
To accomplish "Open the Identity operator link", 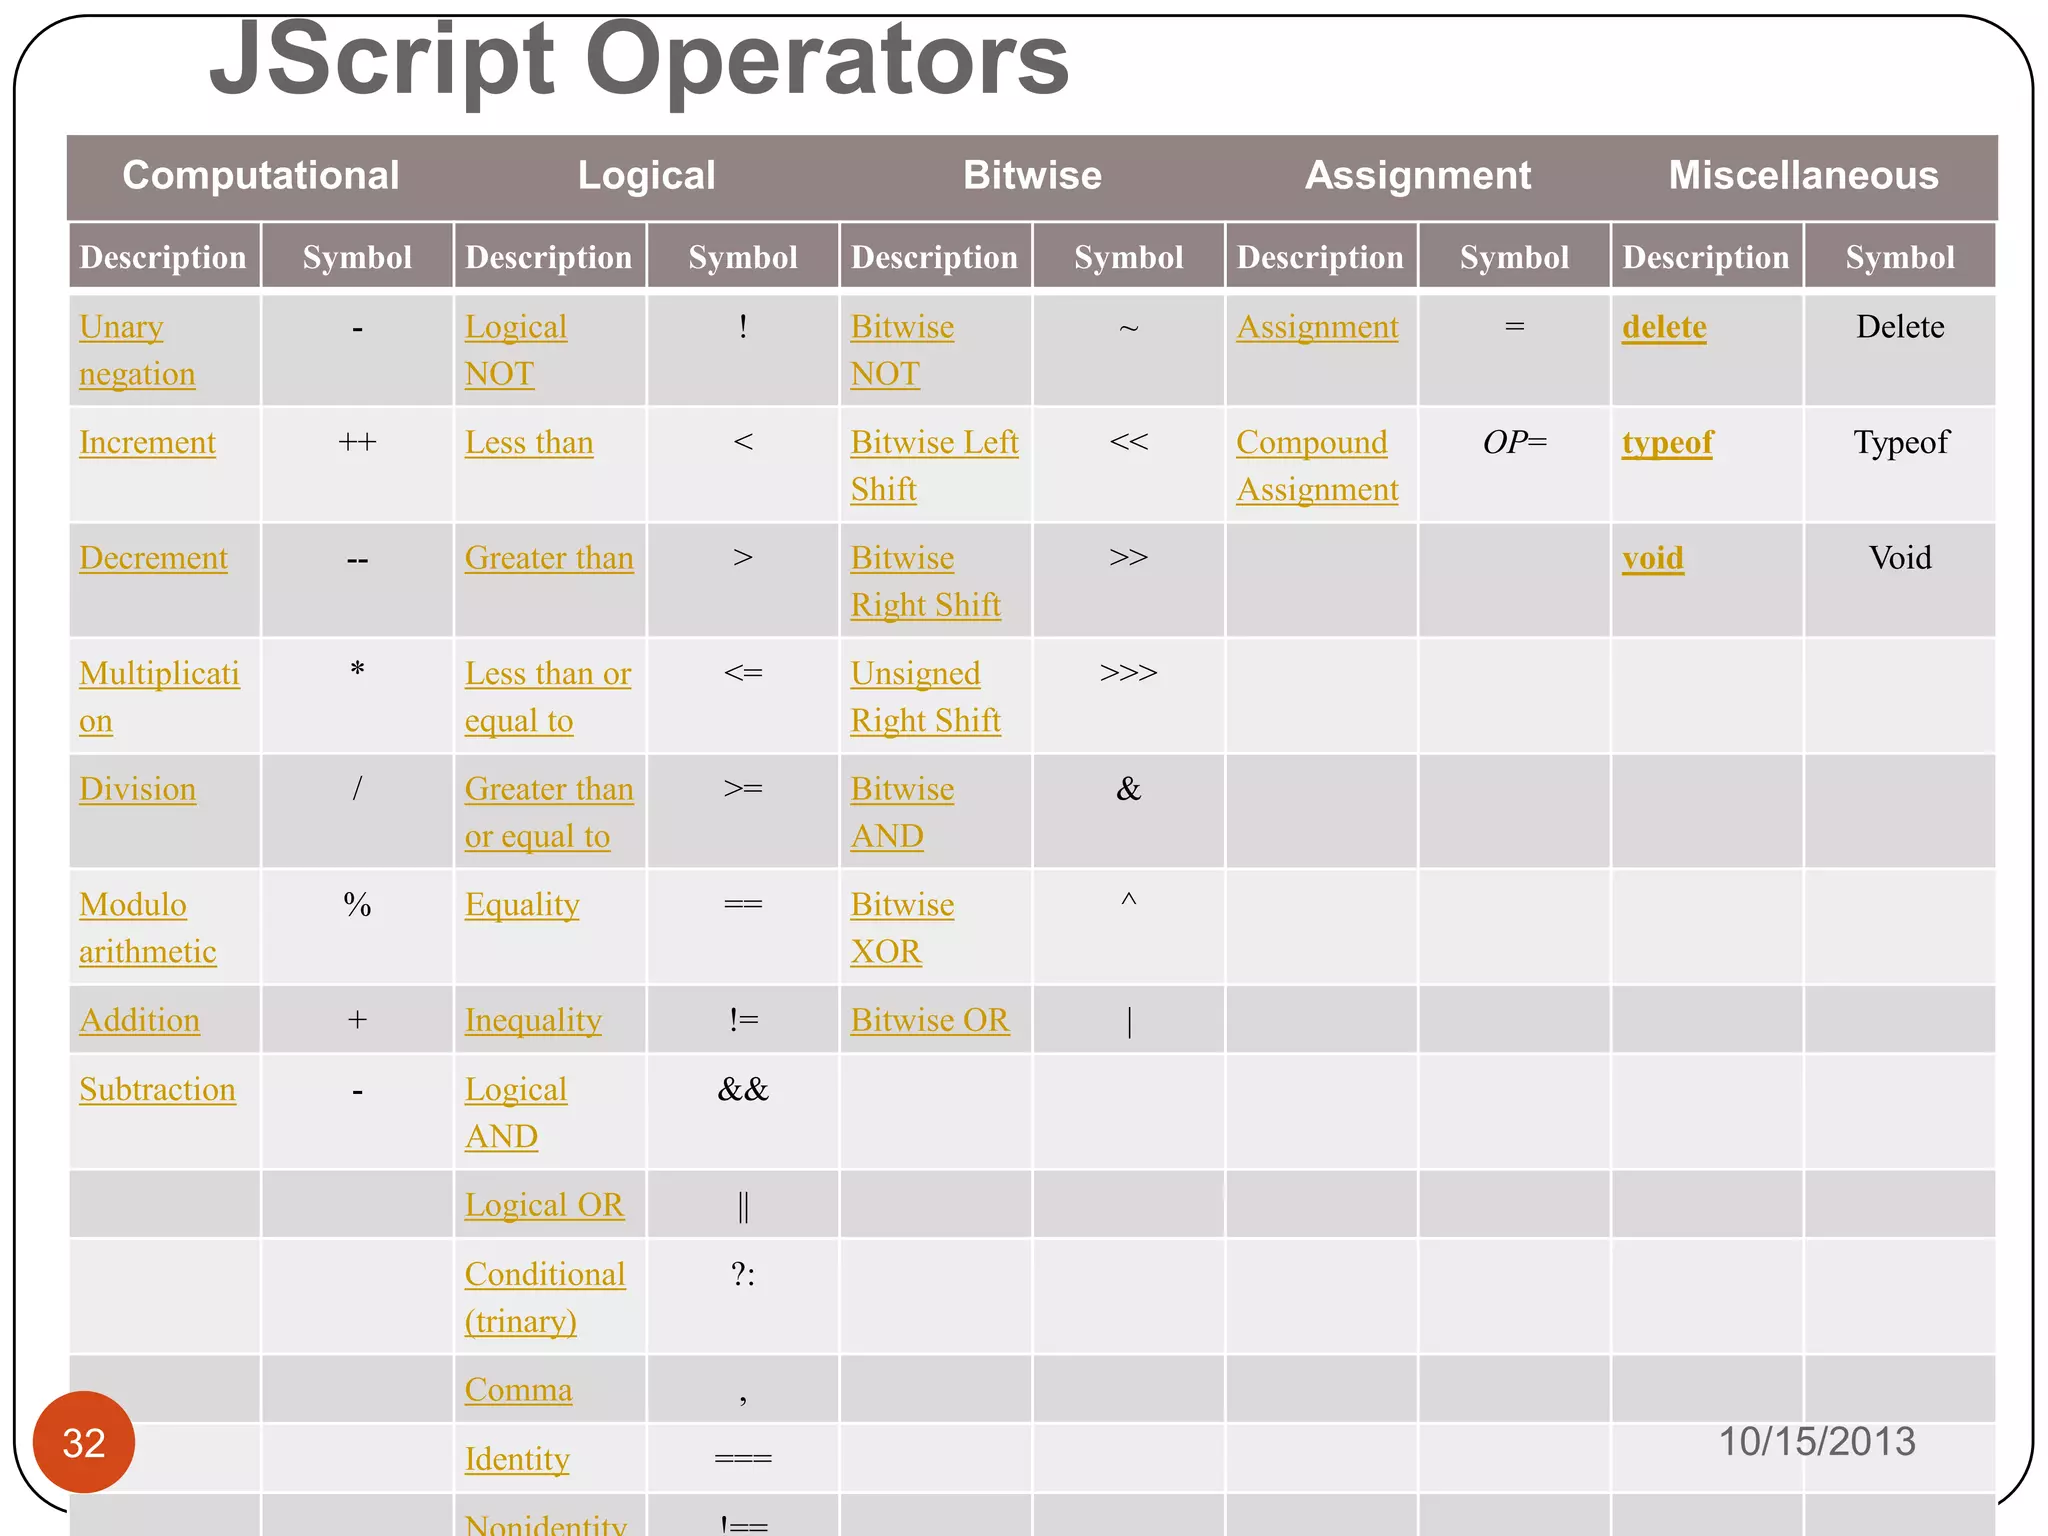I will pos(517,1459).
